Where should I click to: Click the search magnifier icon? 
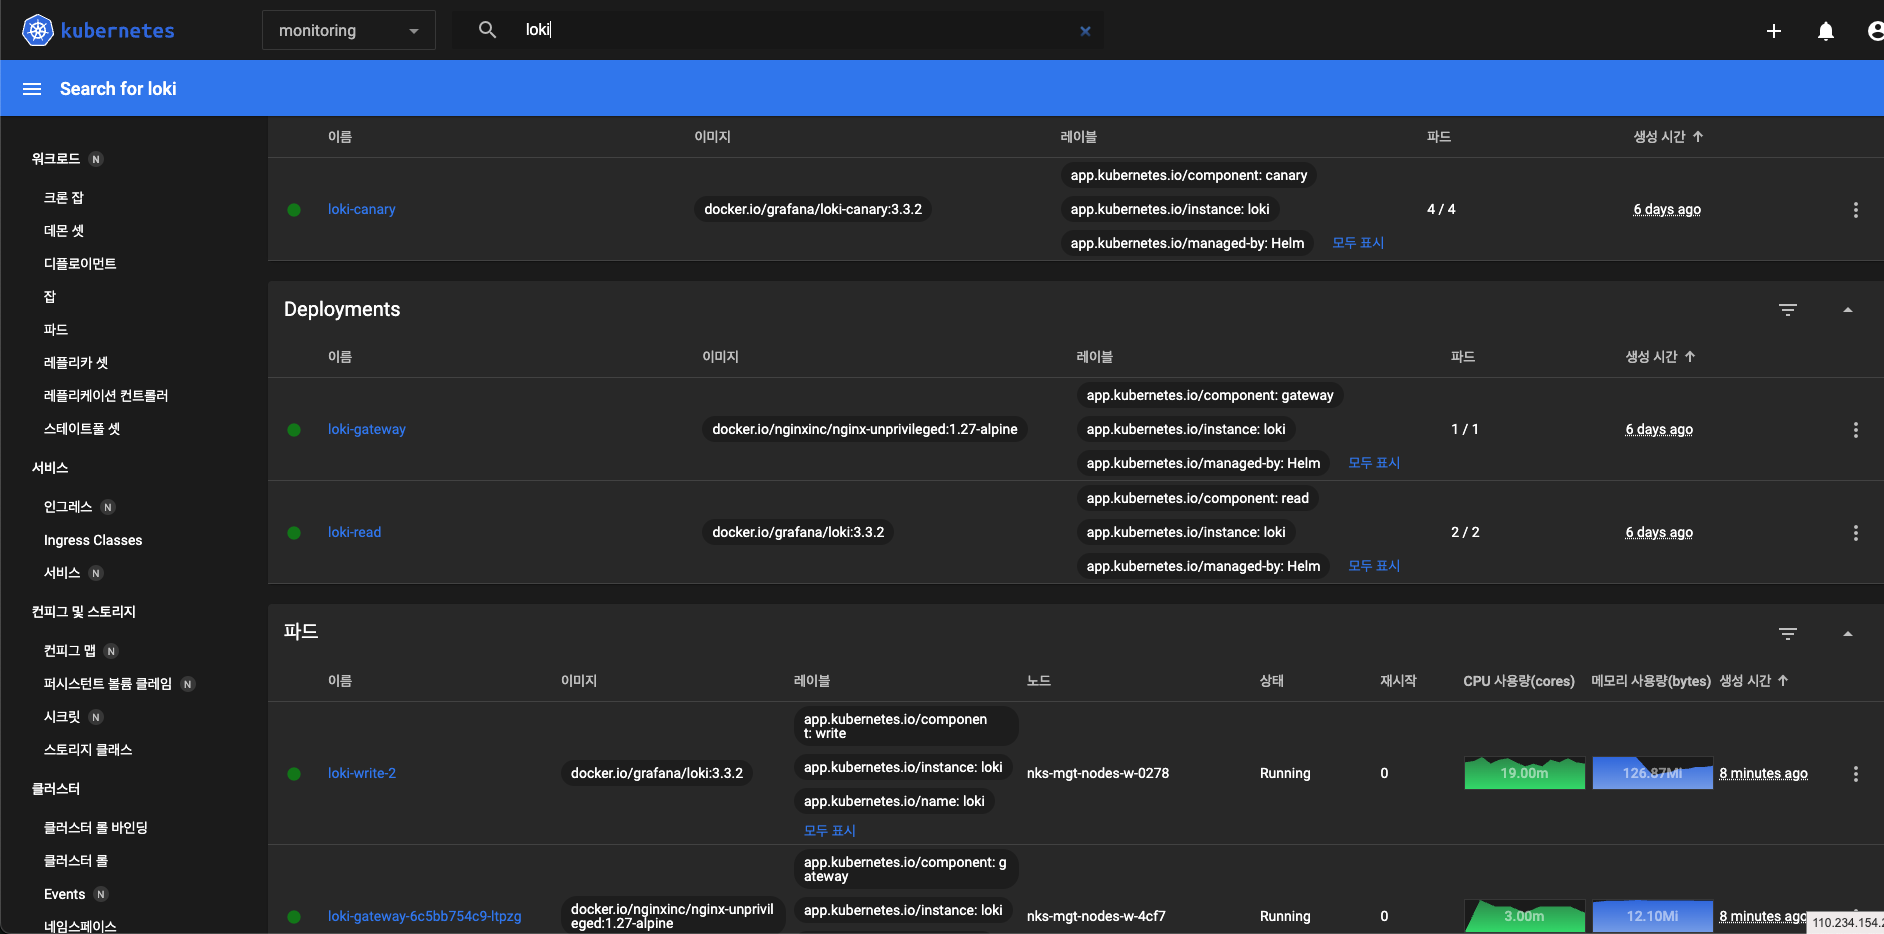(x=487, y=30)
